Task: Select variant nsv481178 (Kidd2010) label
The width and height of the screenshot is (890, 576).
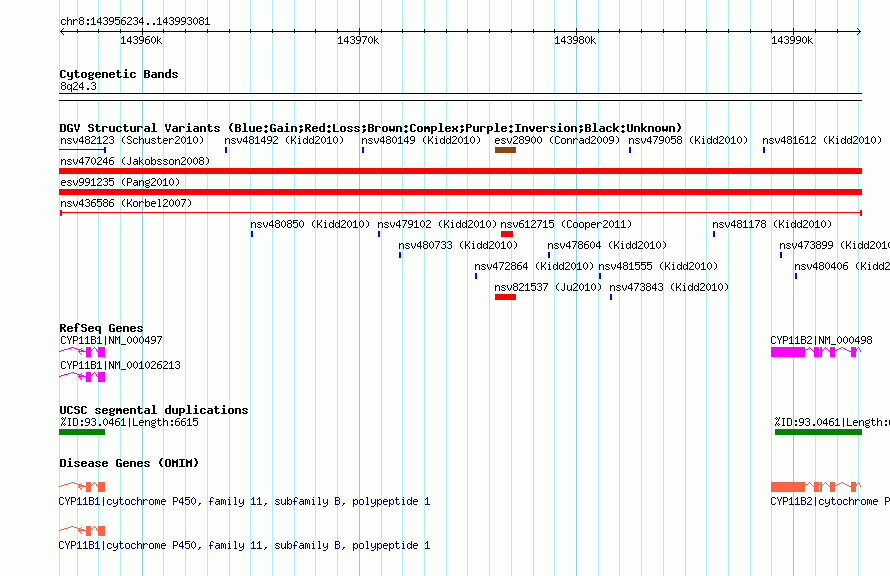Action: 772,224
